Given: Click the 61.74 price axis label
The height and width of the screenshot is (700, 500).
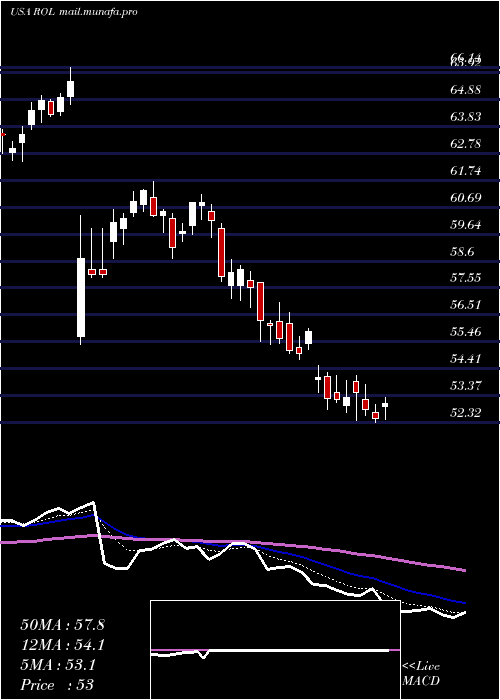Looking at the screenshot, I should click(466, 171).
